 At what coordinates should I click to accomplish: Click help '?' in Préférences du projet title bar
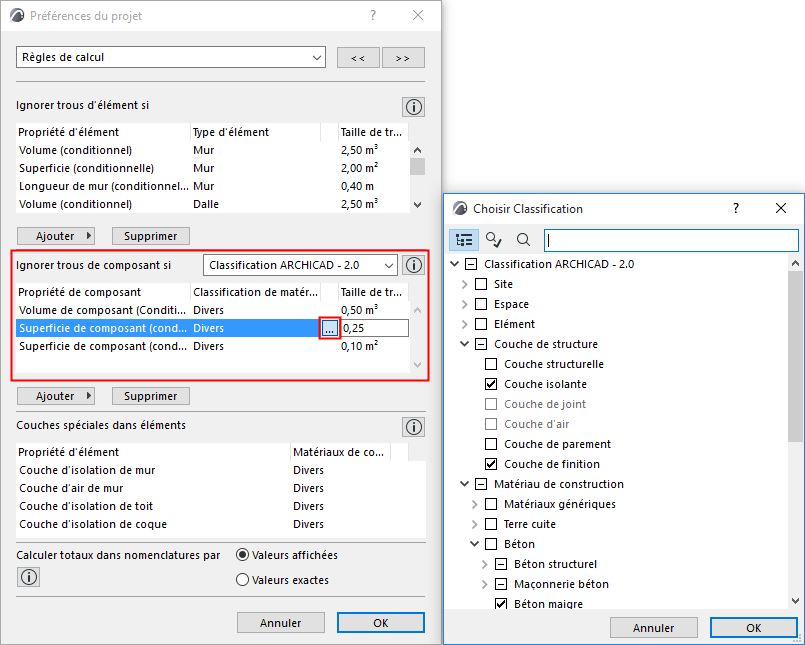coord(373,15)
